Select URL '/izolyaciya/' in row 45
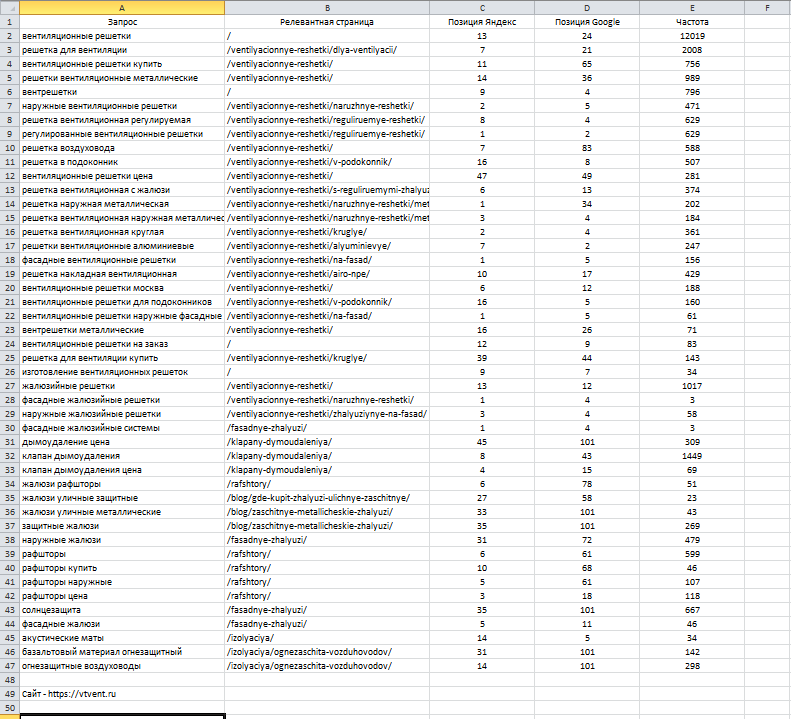The height and width of the screenshot is (719, 791). click(x=327, y=638)
